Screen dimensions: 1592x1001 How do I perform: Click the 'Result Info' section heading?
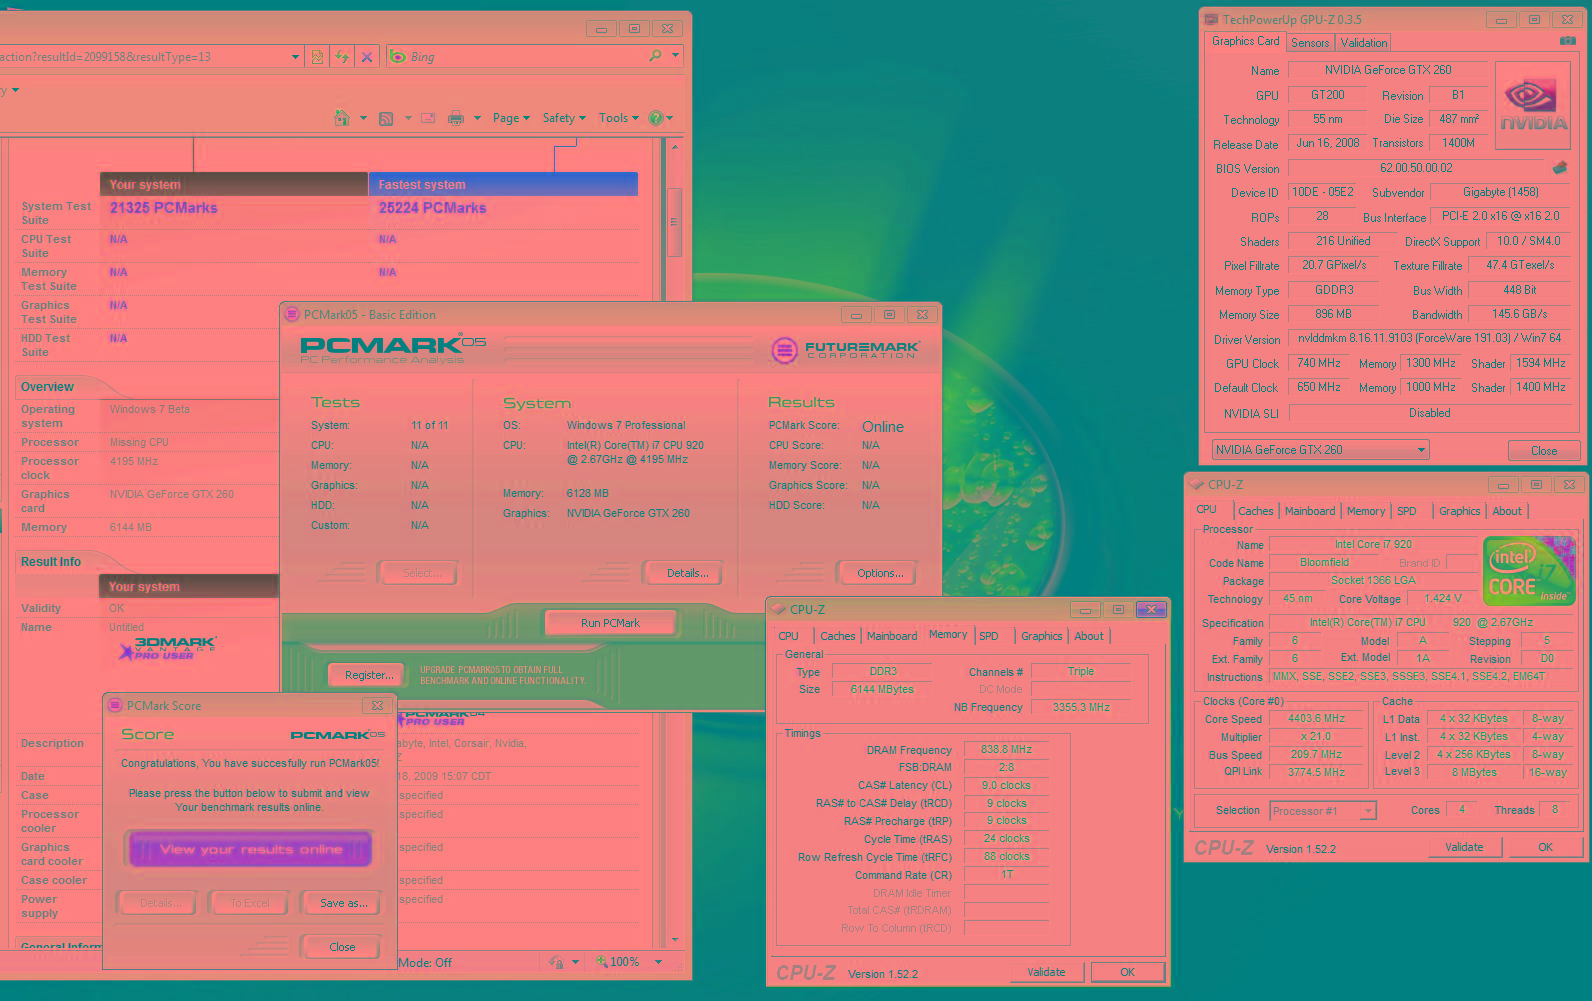coord(51,562)
